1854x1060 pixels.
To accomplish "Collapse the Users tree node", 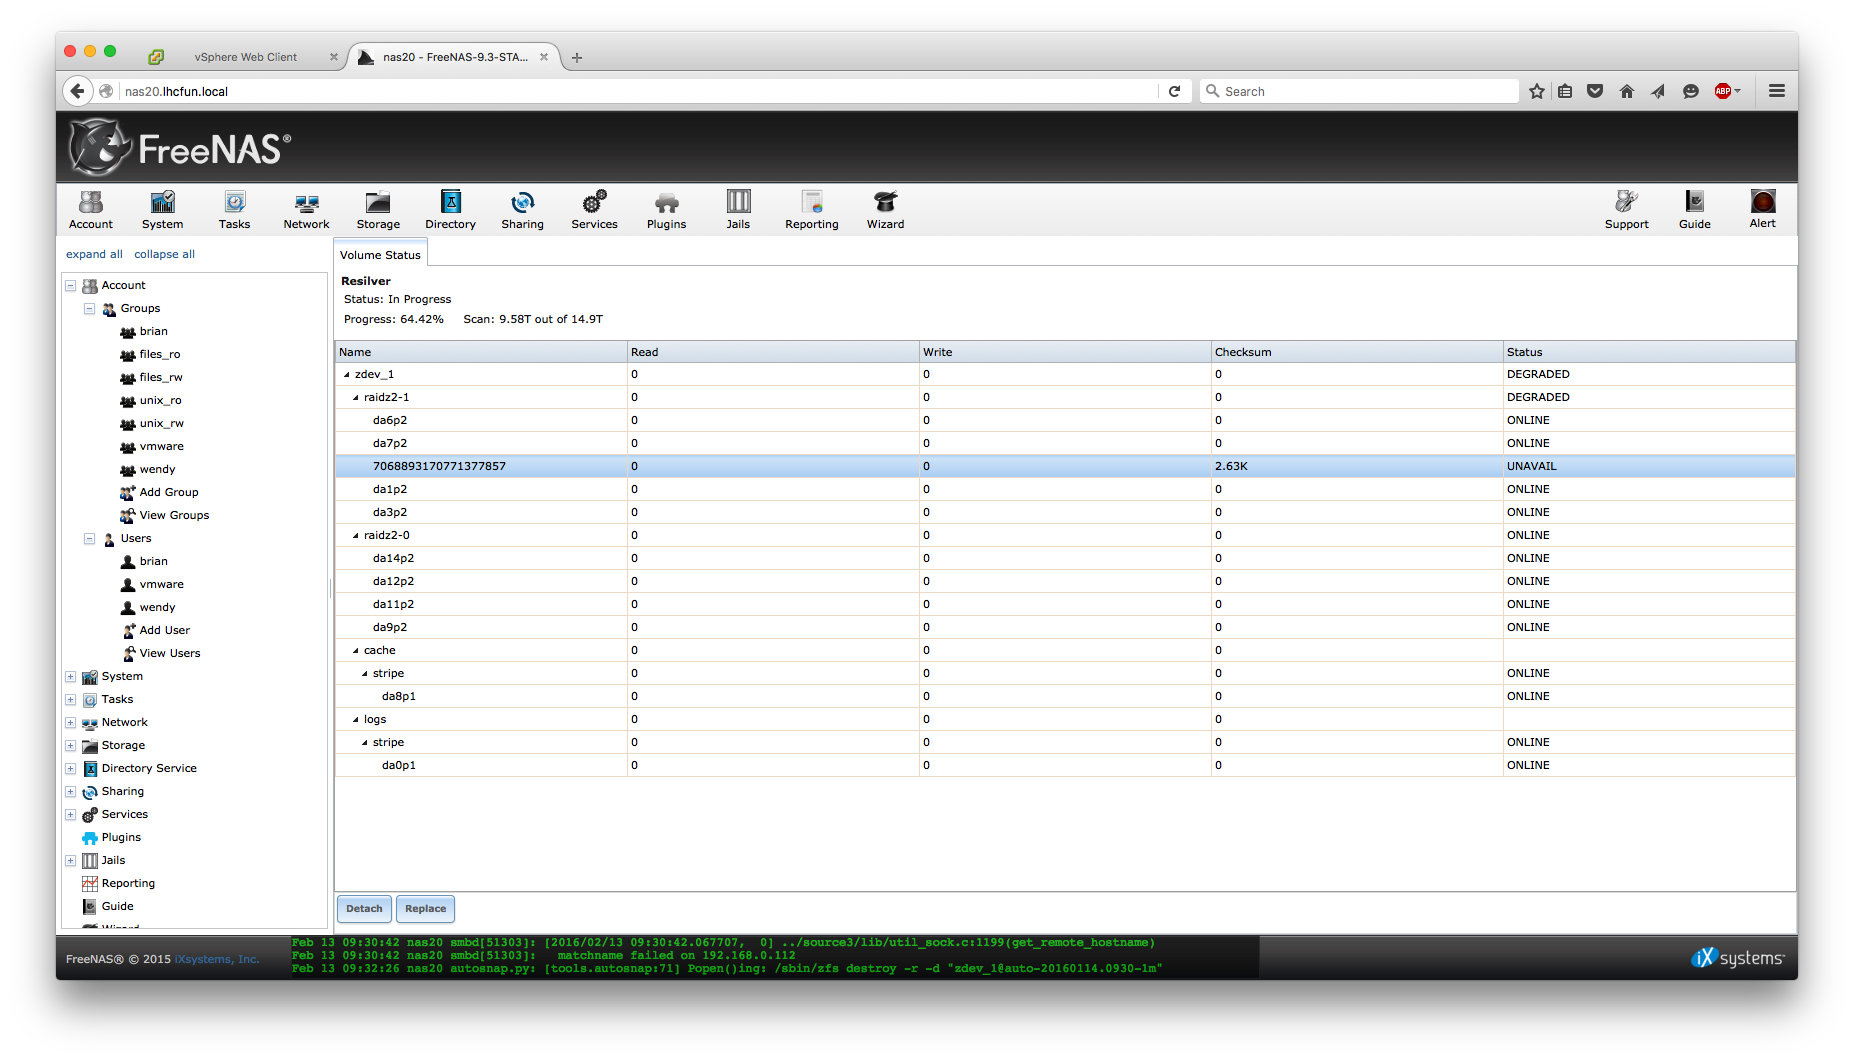I will [x=89, y=539].
